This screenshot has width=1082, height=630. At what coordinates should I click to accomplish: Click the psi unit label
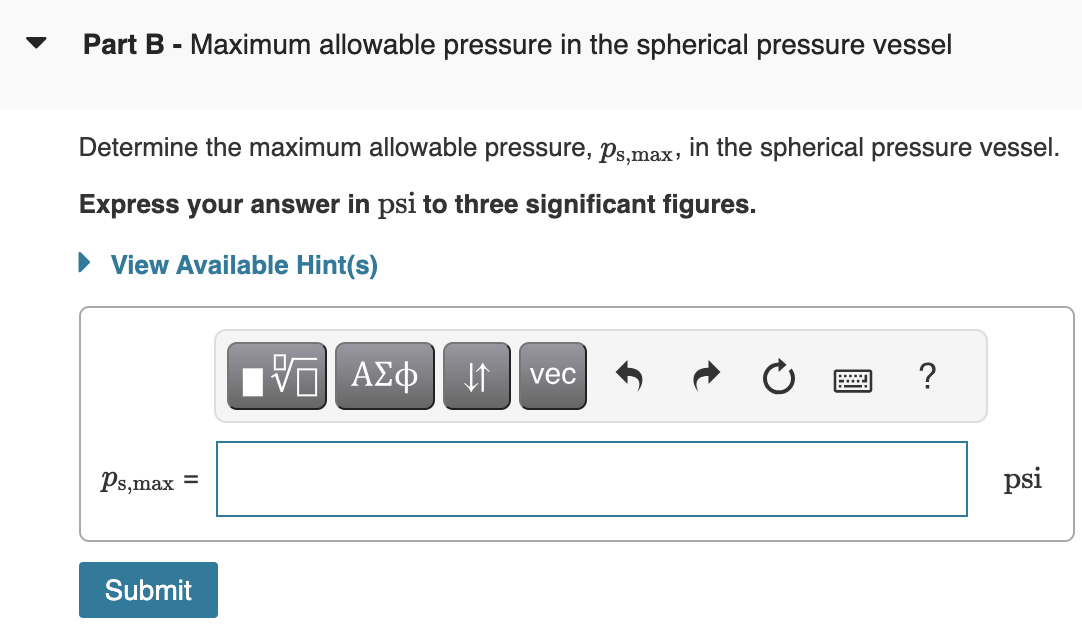tap(1022, 479)
